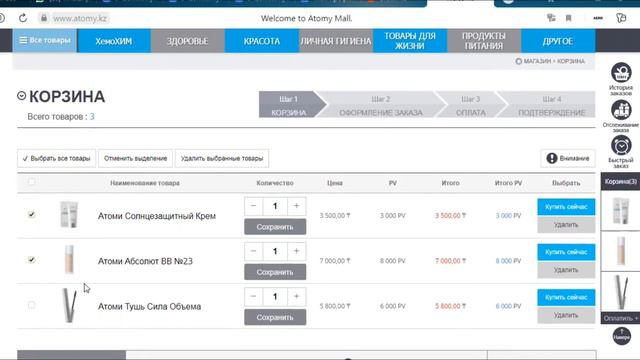Decrease sunscreen quantity with minus
640x360 pixels.
(253, 206)
